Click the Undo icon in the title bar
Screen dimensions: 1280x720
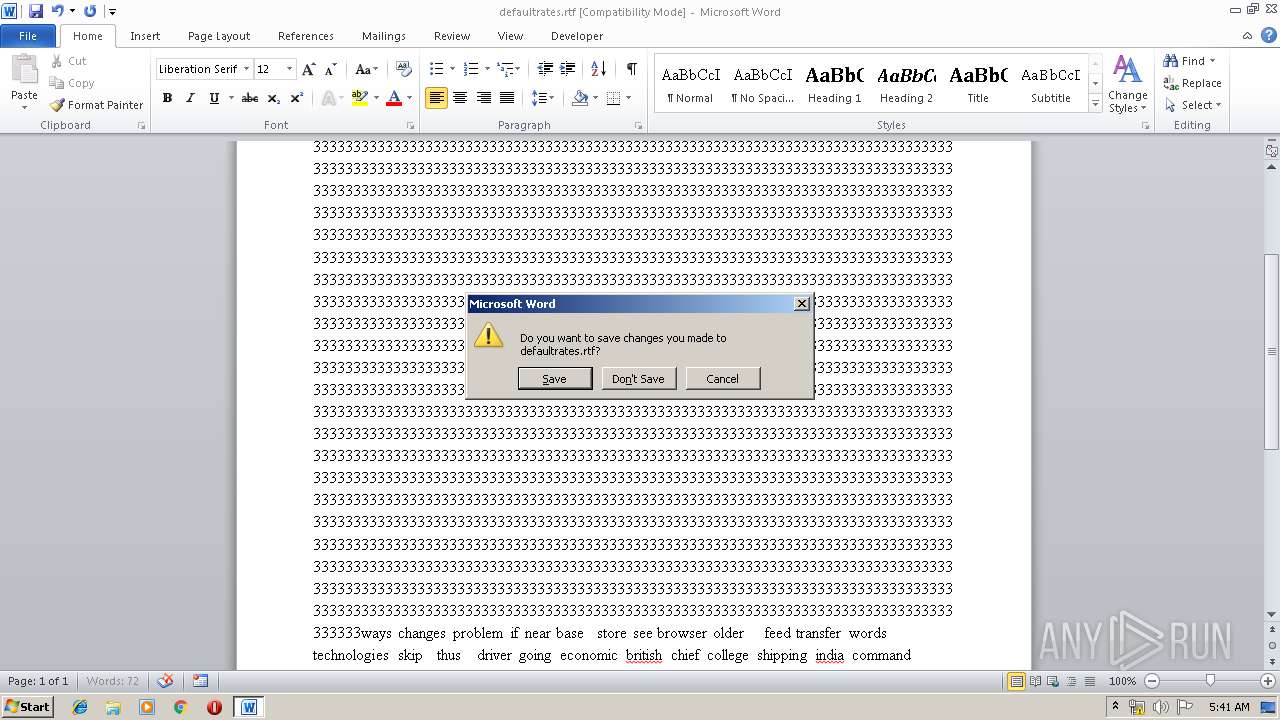point(58,11)
